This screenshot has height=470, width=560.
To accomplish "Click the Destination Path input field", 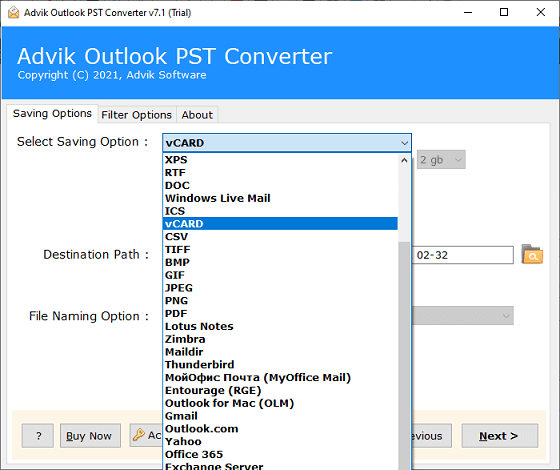I will (462, 255).
